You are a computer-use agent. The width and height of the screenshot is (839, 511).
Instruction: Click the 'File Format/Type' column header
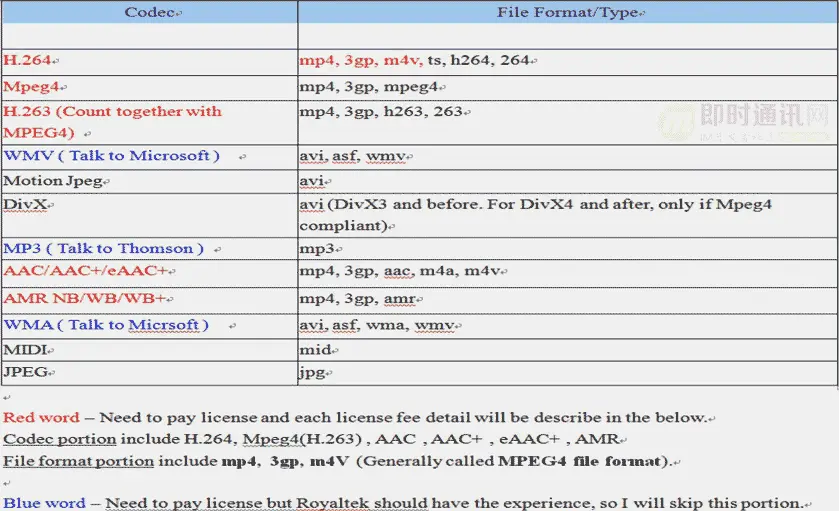(568, 12)
